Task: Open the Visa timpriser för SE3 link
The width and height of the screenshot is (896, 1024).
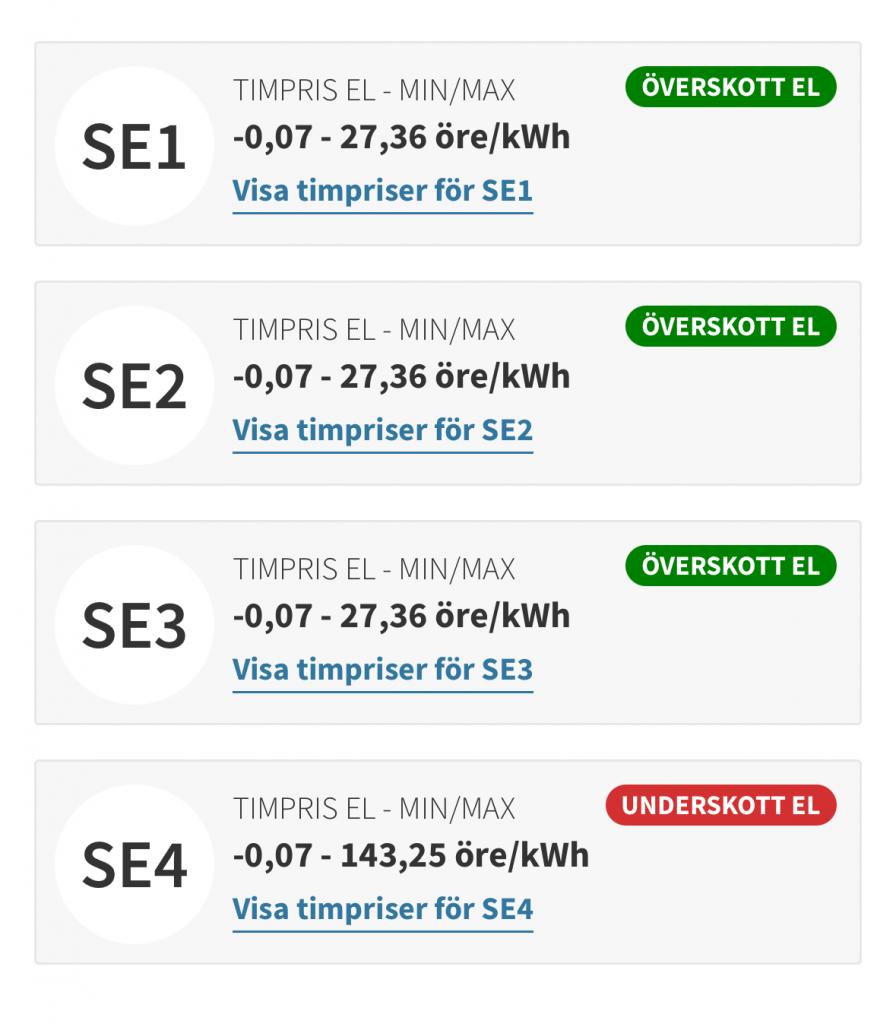Action: [383, 671]
